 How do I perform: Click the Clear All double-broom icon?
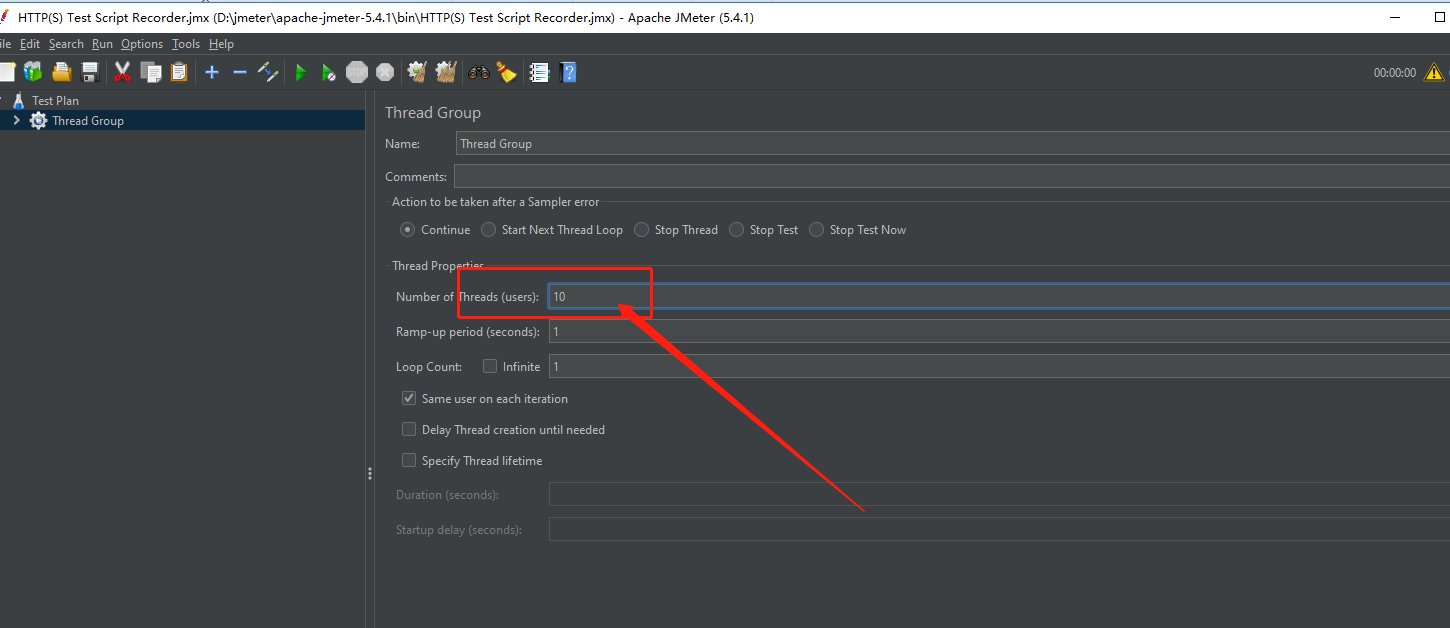click(x=446, y=72)
